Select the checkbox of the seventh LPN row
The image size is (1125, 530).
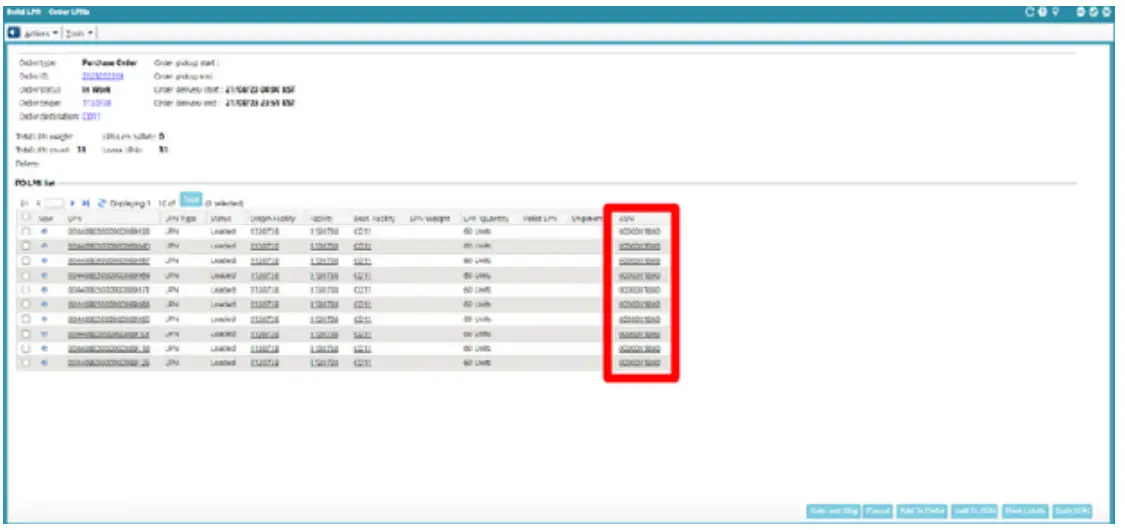26,319
